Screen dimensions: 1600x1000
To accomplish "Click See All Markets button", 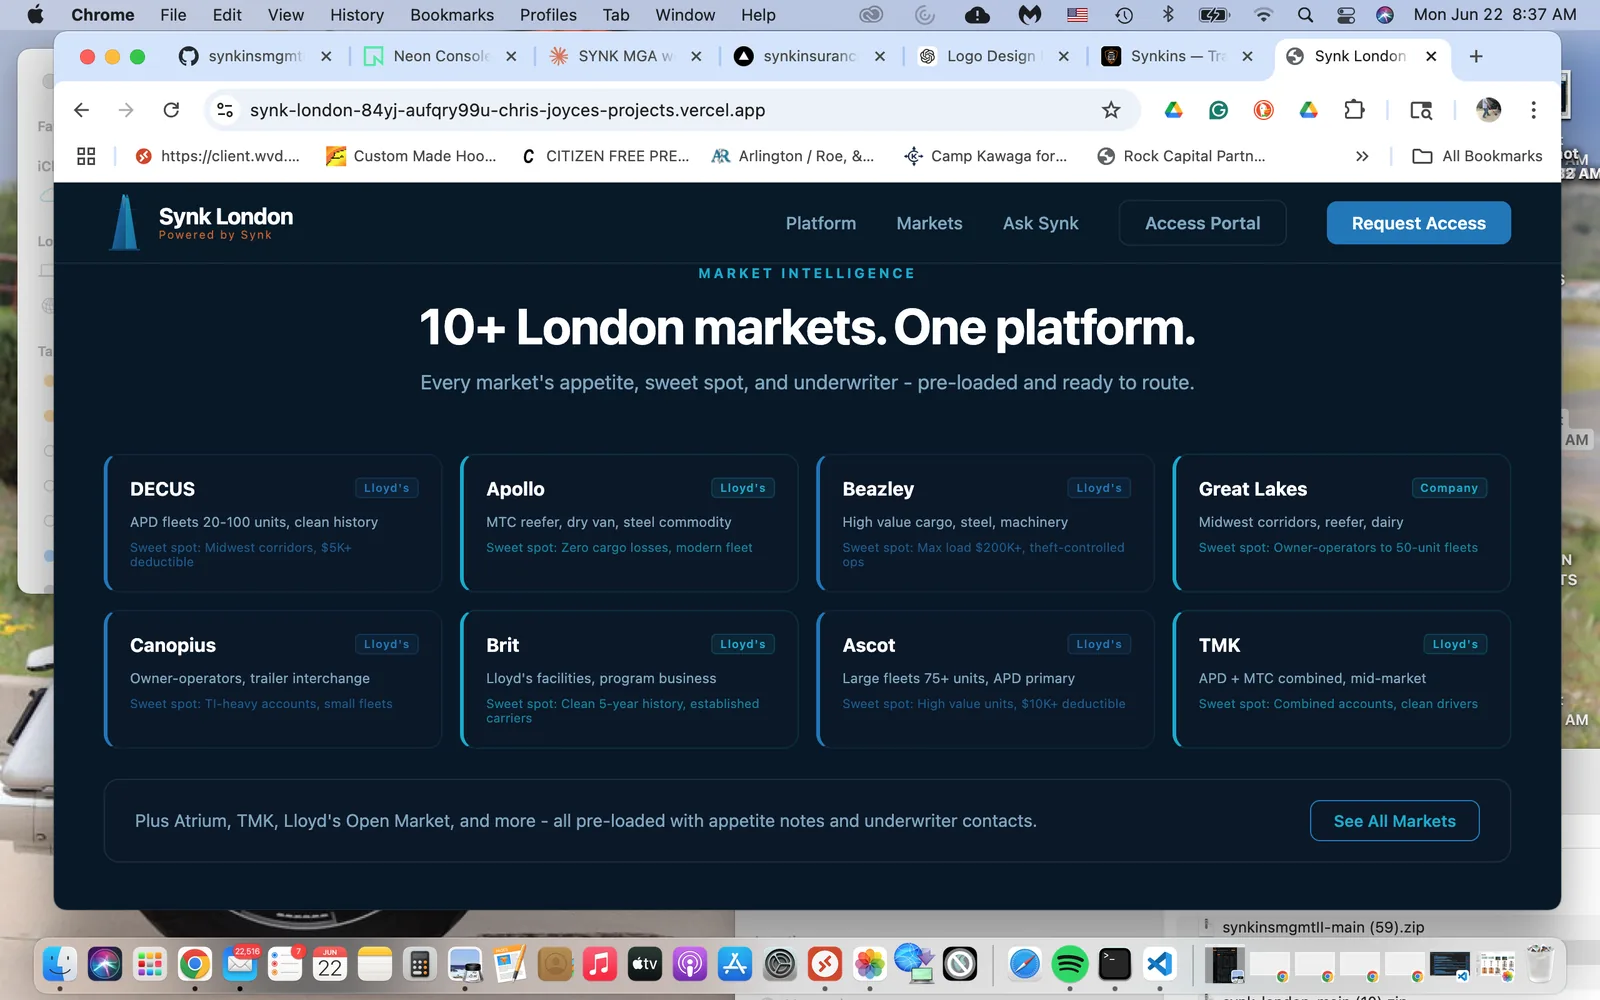I will (1394, 821).
